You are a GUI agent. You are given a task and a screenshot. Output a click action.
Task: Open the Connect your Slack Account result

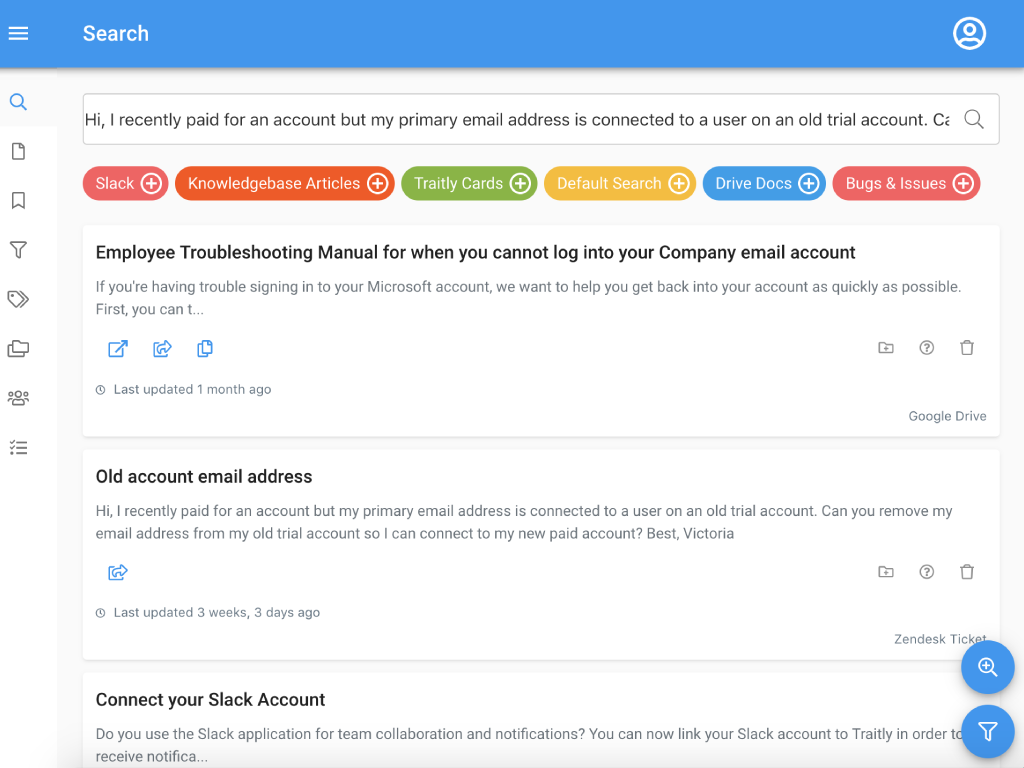(211, 700)
